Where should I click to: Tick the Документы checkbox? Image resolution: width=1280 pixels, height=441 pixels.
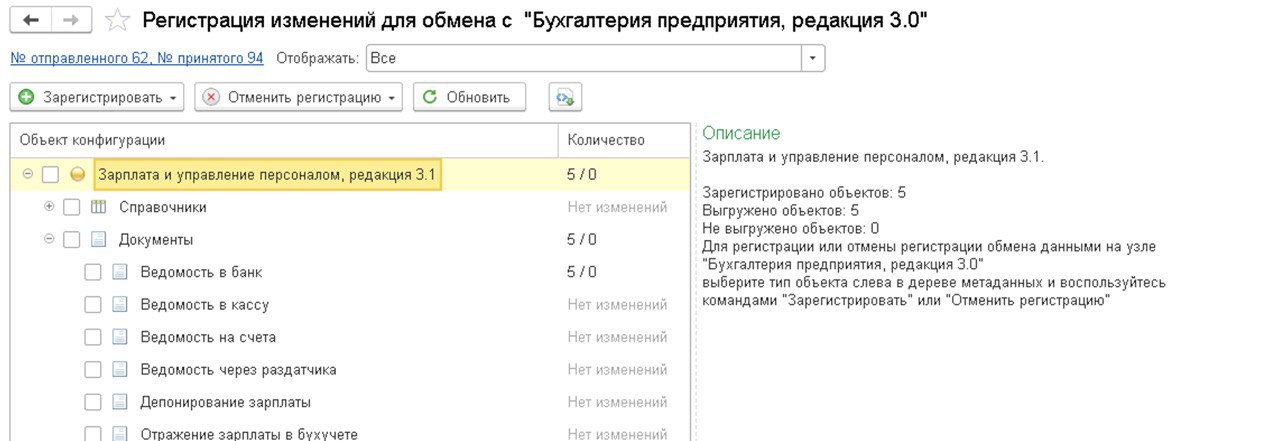[x=71, y=240]
